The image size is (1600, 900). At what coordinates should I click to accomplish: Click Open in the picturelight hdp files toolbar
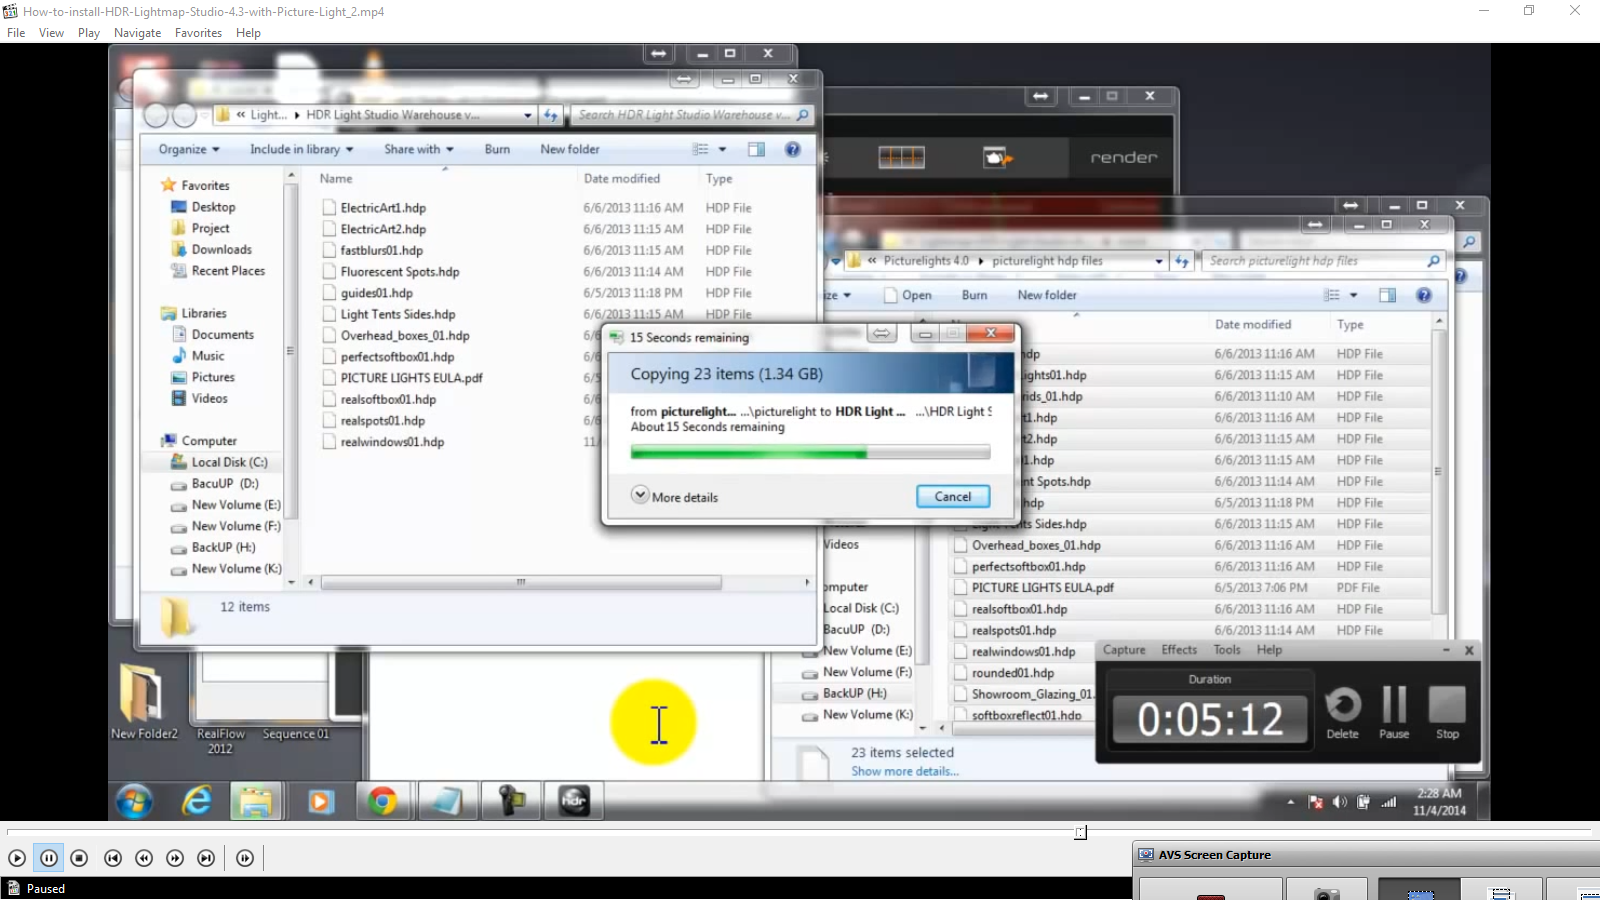point(908,295)
